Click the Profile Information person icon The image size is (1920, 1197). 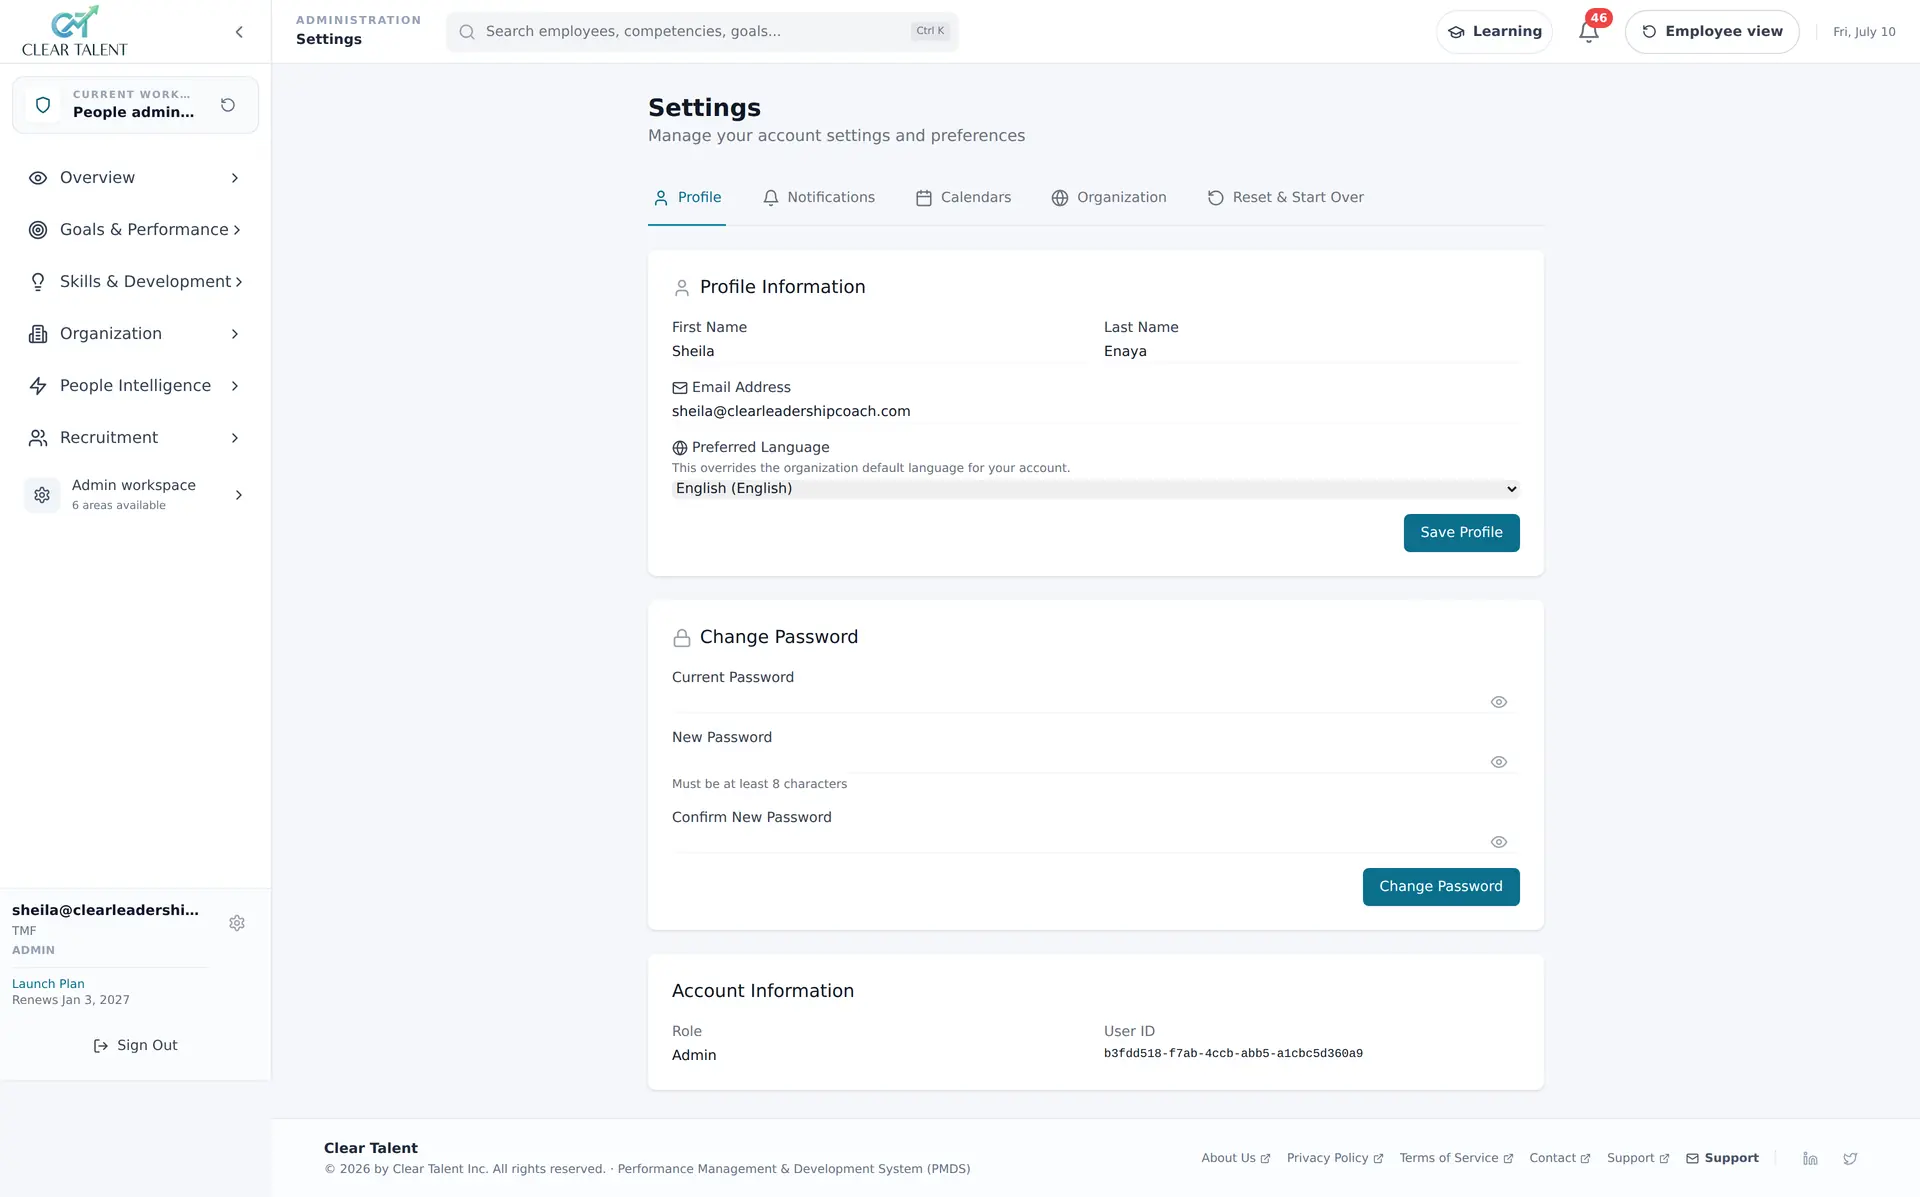pos(682,288)
